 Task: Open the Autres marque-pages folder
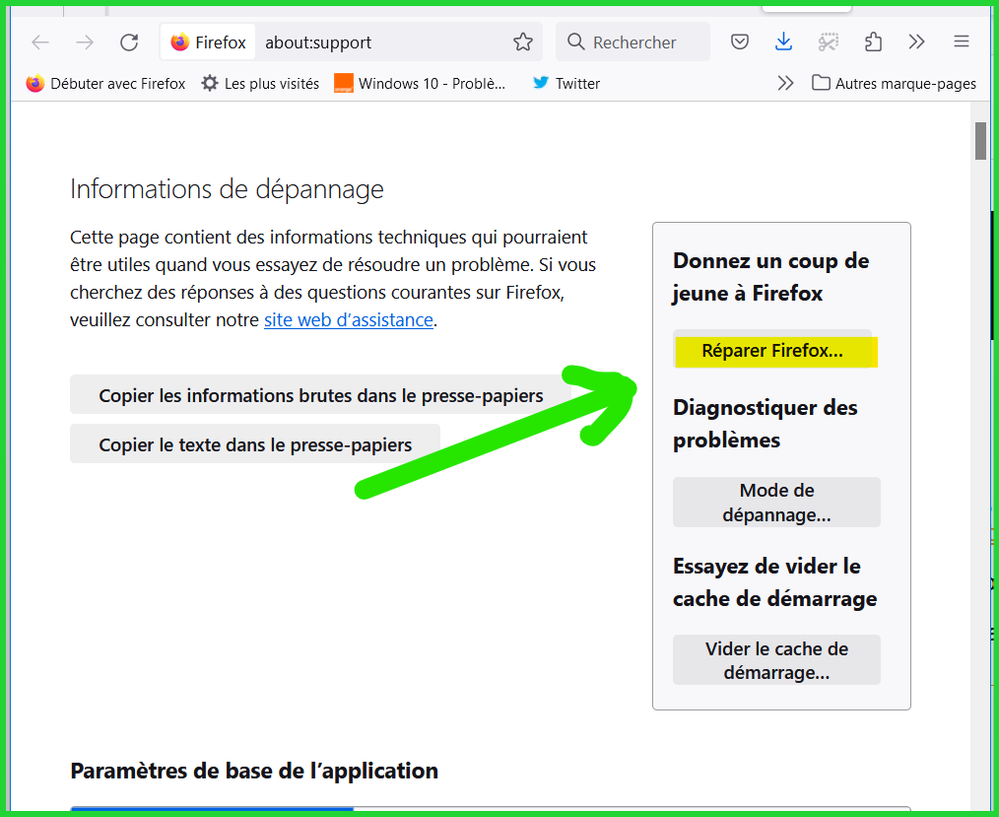(894, 83)
